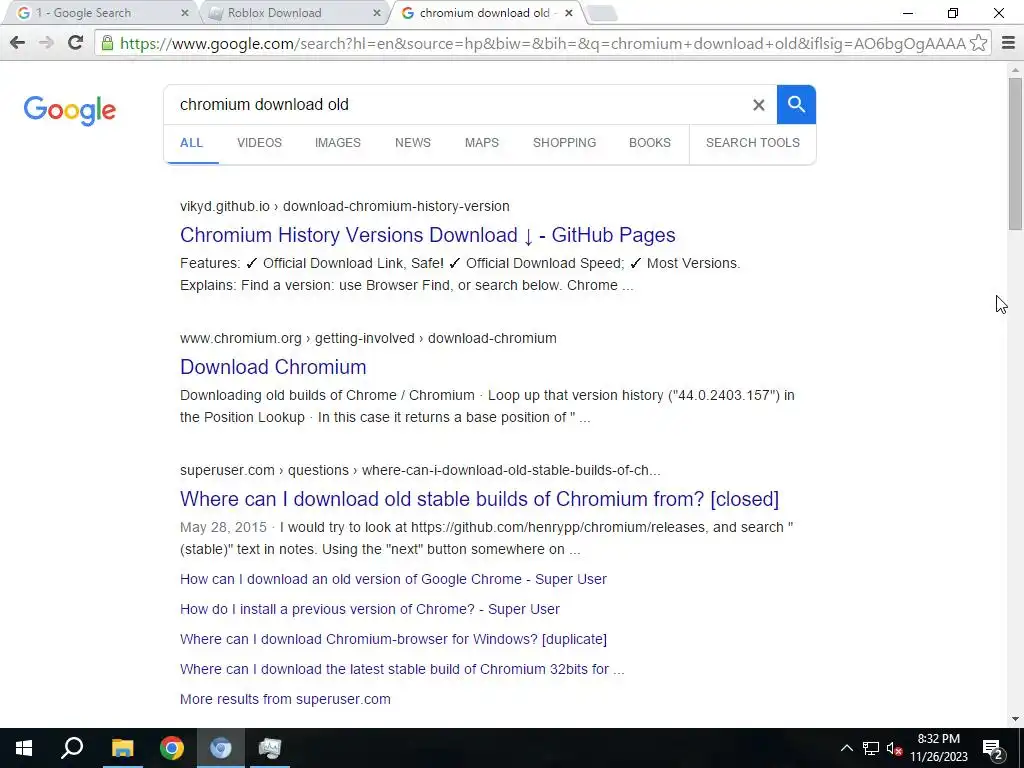Open 'How can I download an old version' link
Screen dimensions: 1024x768
point(393,579)
